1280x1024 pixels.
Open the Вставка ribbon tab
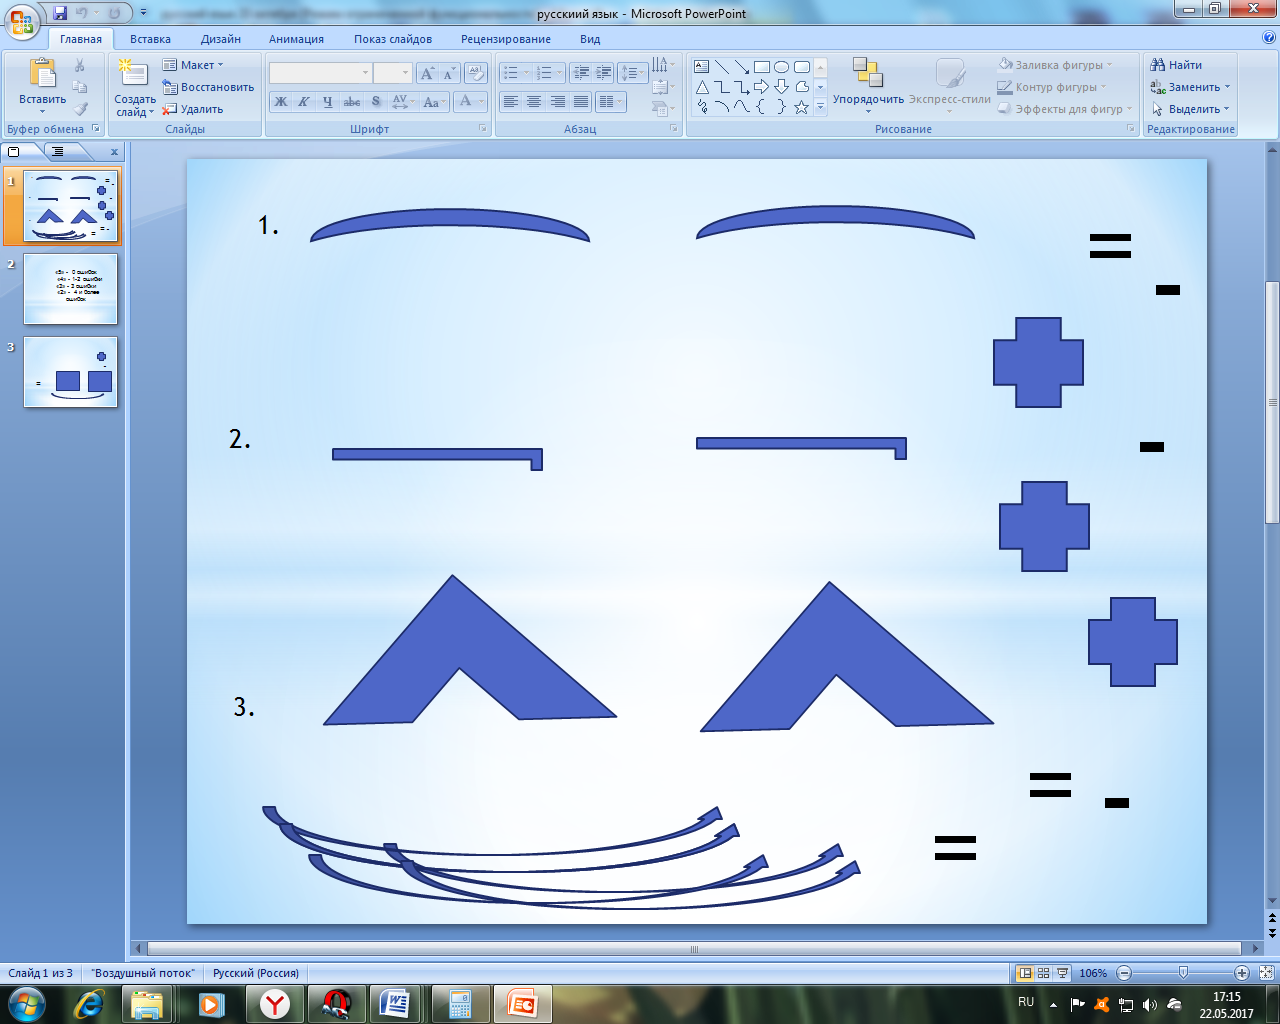pyautogui.click(x=150, y=39)
